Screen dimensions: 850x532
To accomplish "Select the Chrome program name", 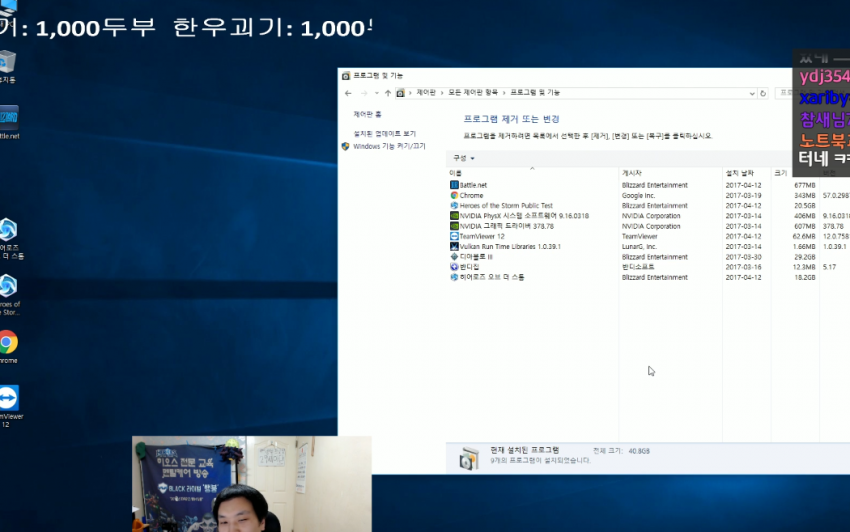I will point(471,195).
